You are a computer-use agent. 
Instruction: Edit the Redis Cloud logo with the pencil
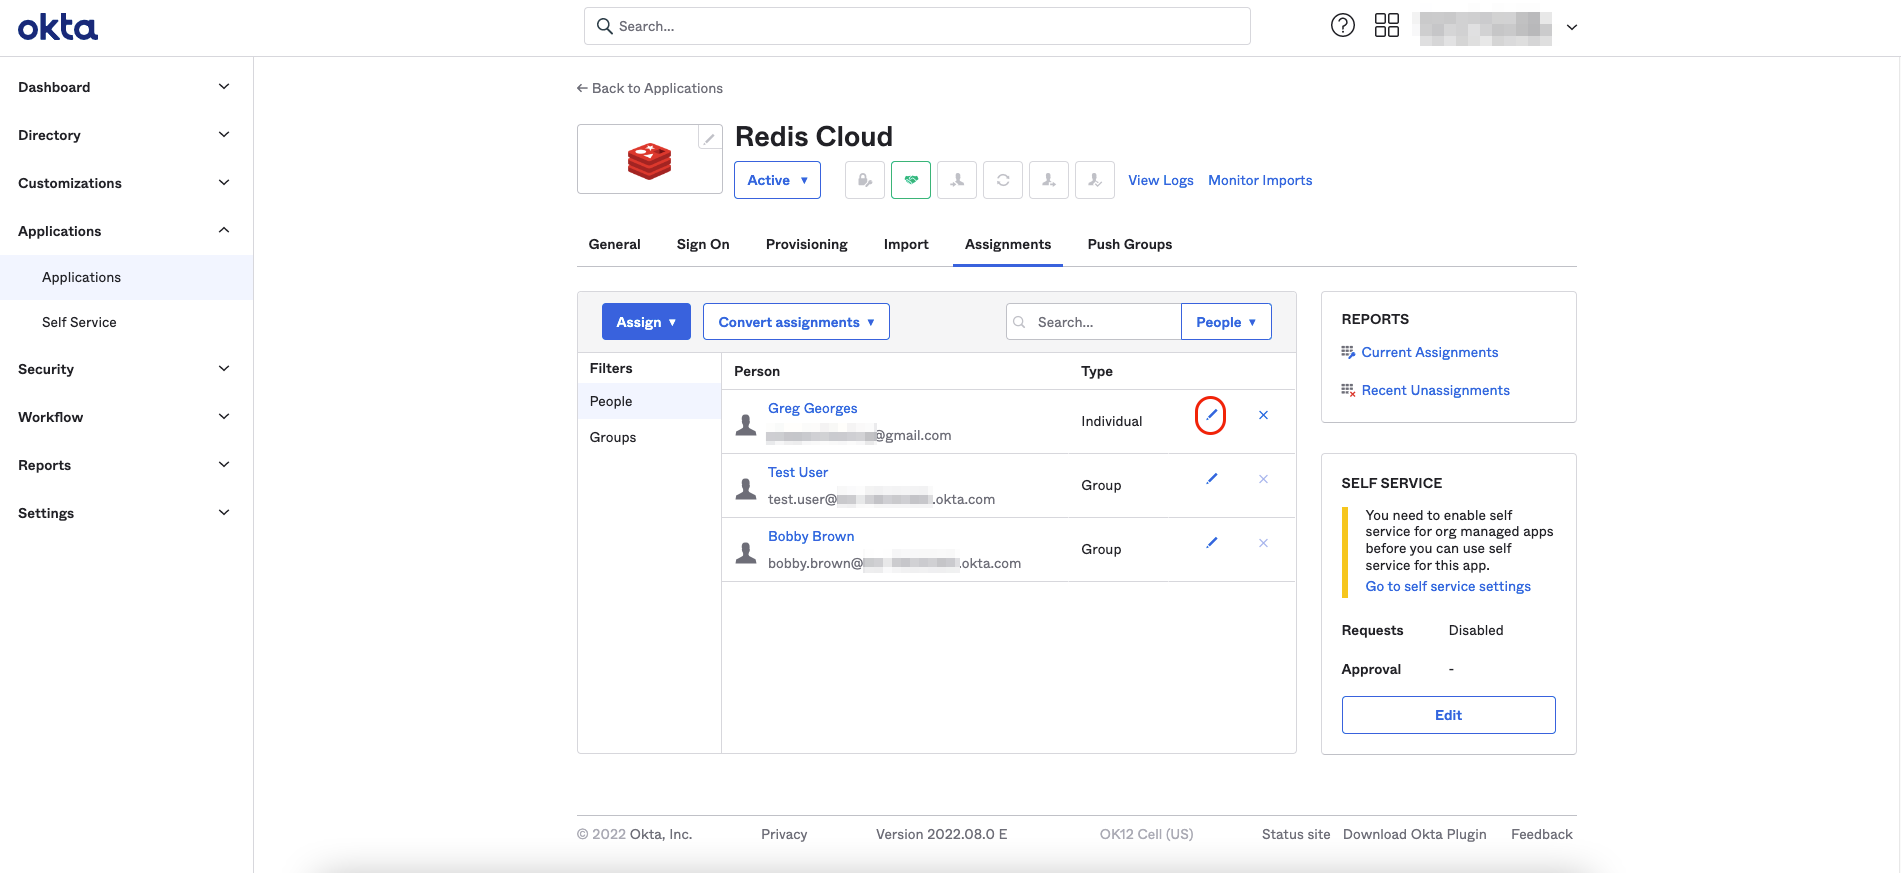tap(709, 139)
